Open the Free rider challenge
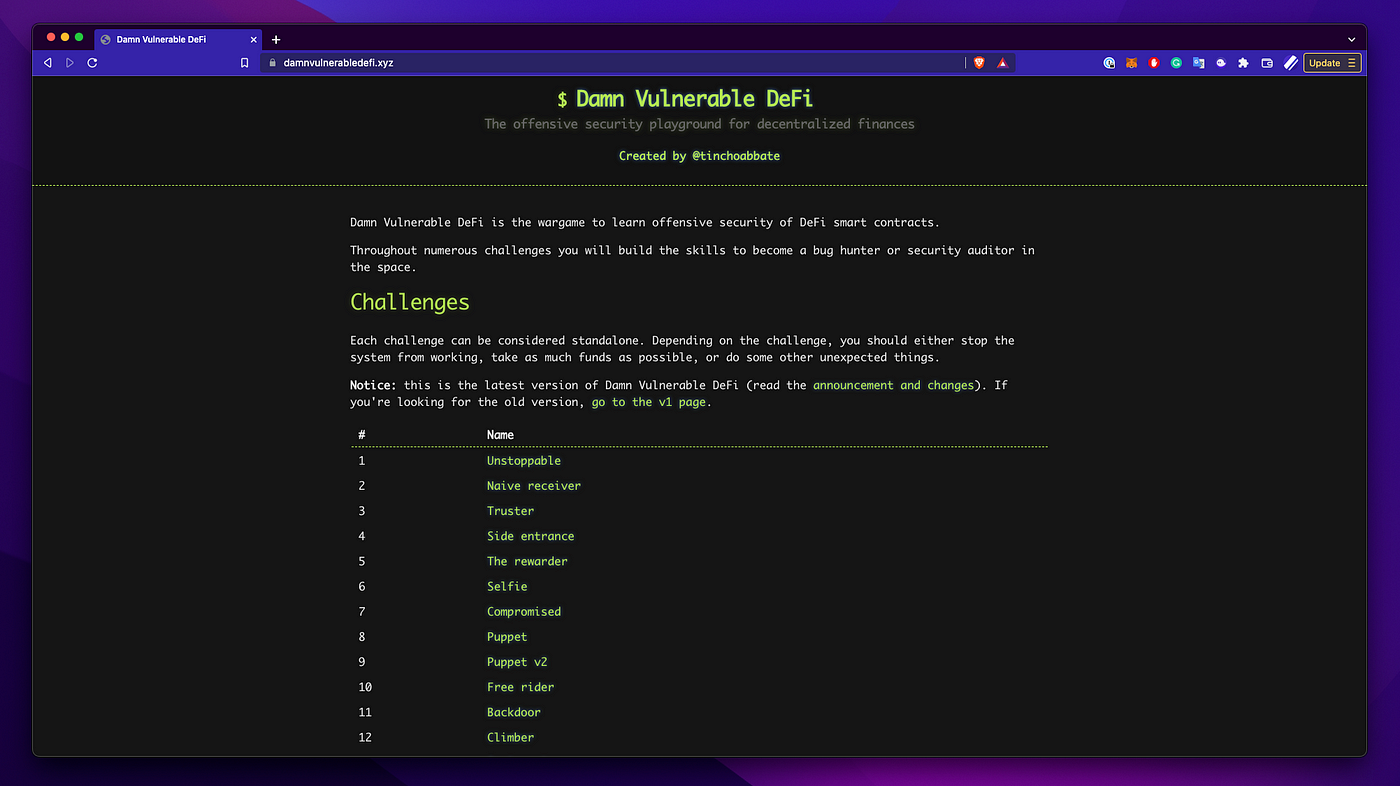Image resolution: width=1400 pixels, height=786 pixels. pos(520,687)
